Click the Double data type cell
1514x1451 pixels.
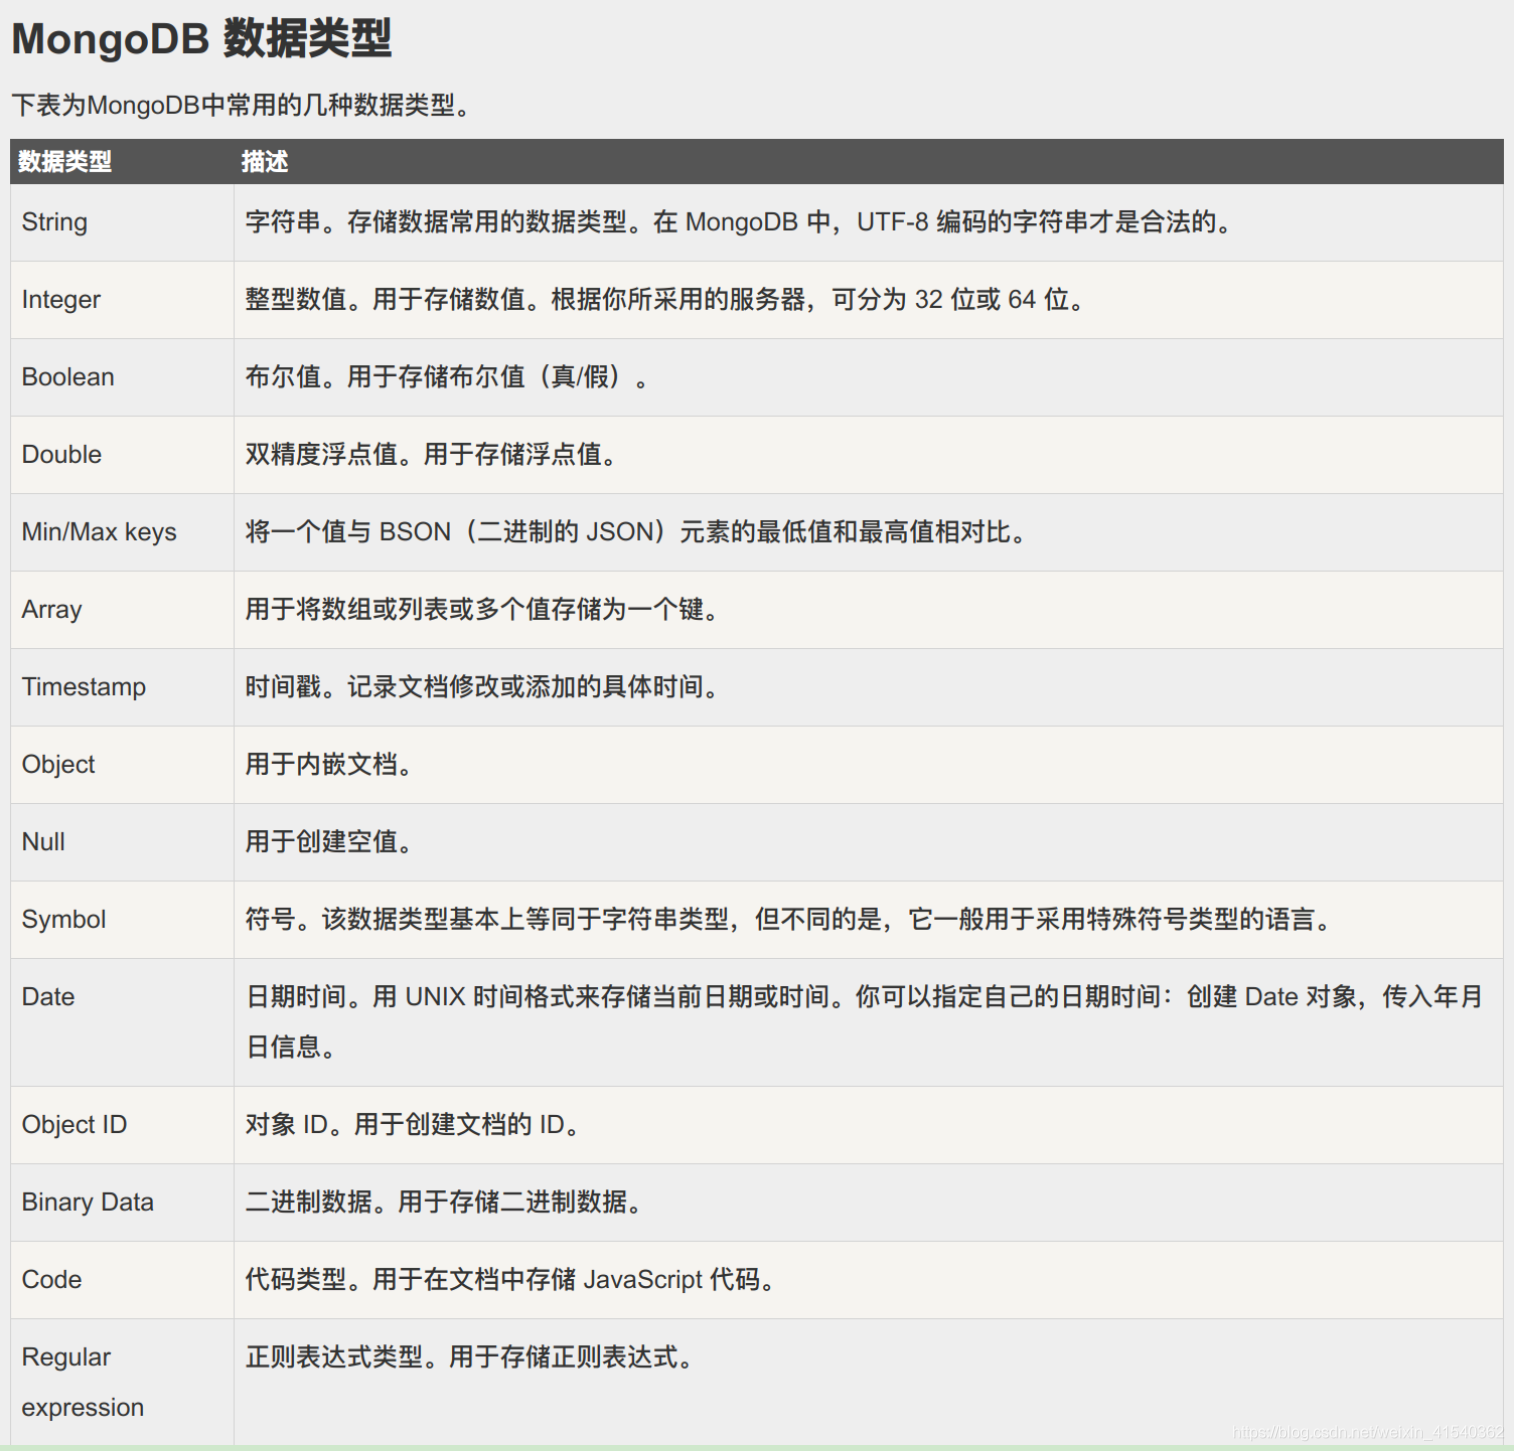pos(62,455)
